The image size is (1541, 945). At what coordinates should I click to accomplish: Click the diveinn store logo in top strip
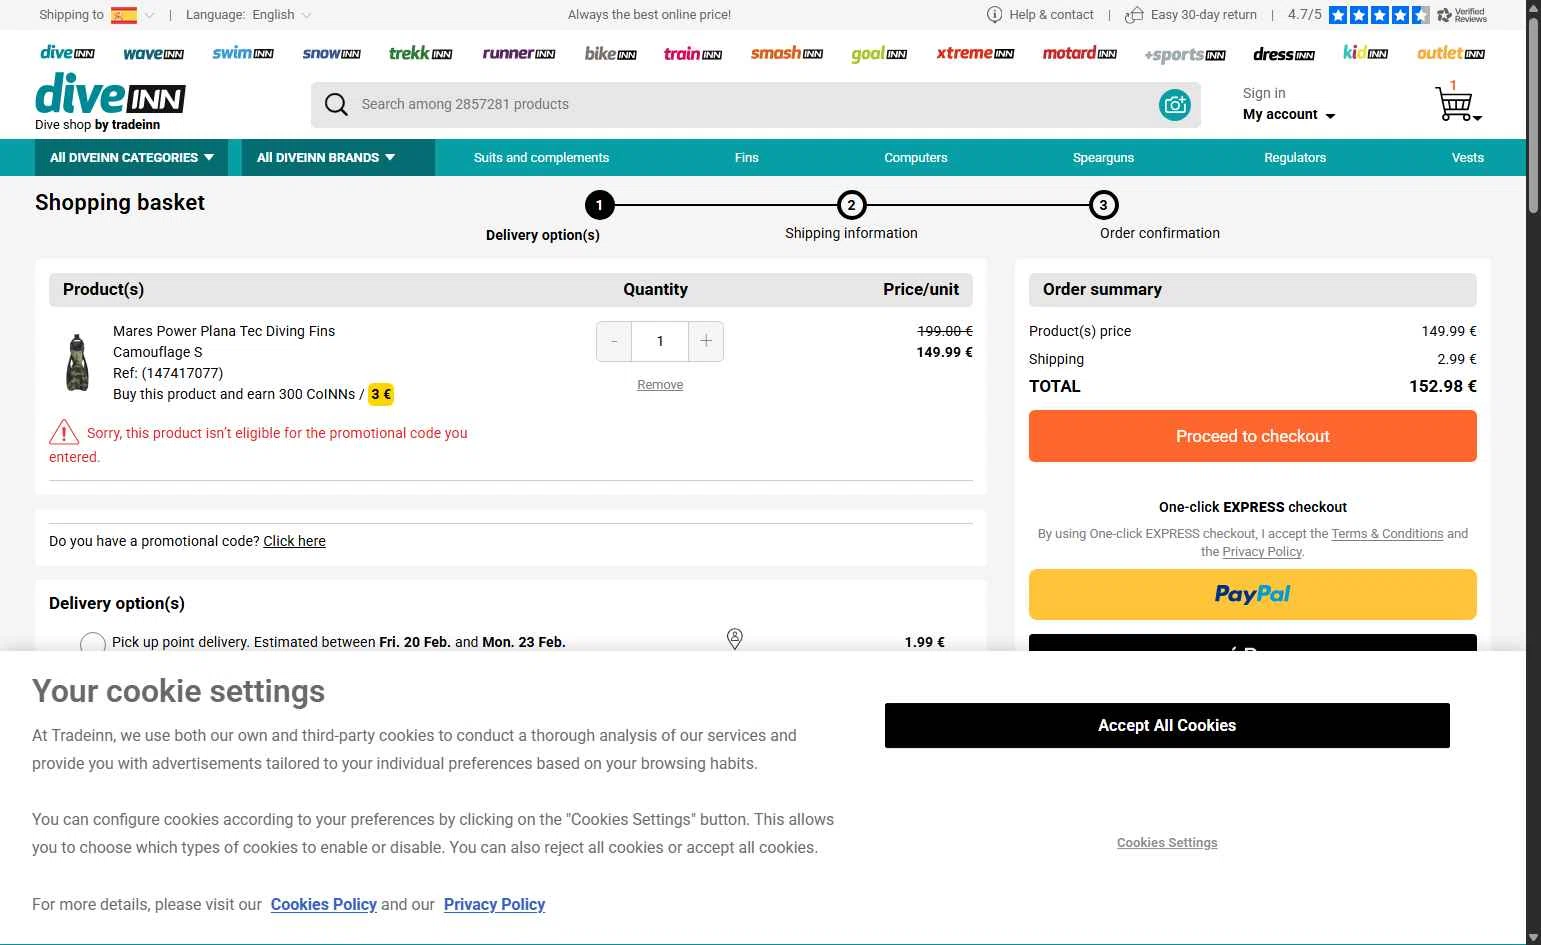tap(67, 53)
